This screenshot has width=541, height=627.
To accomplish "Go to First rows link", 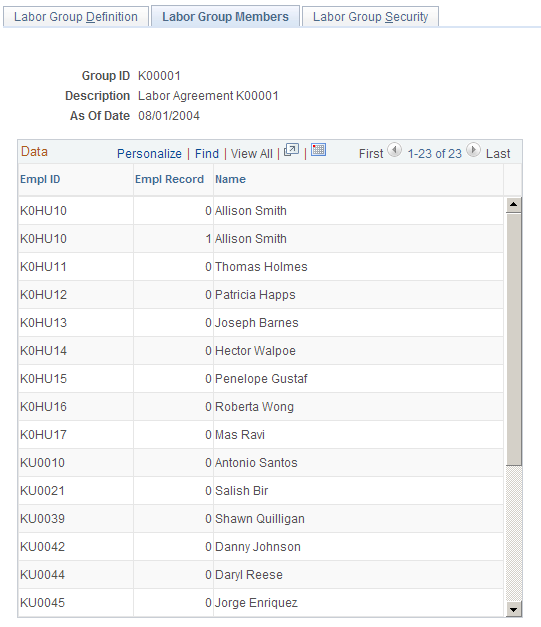I will click(371, 154).
